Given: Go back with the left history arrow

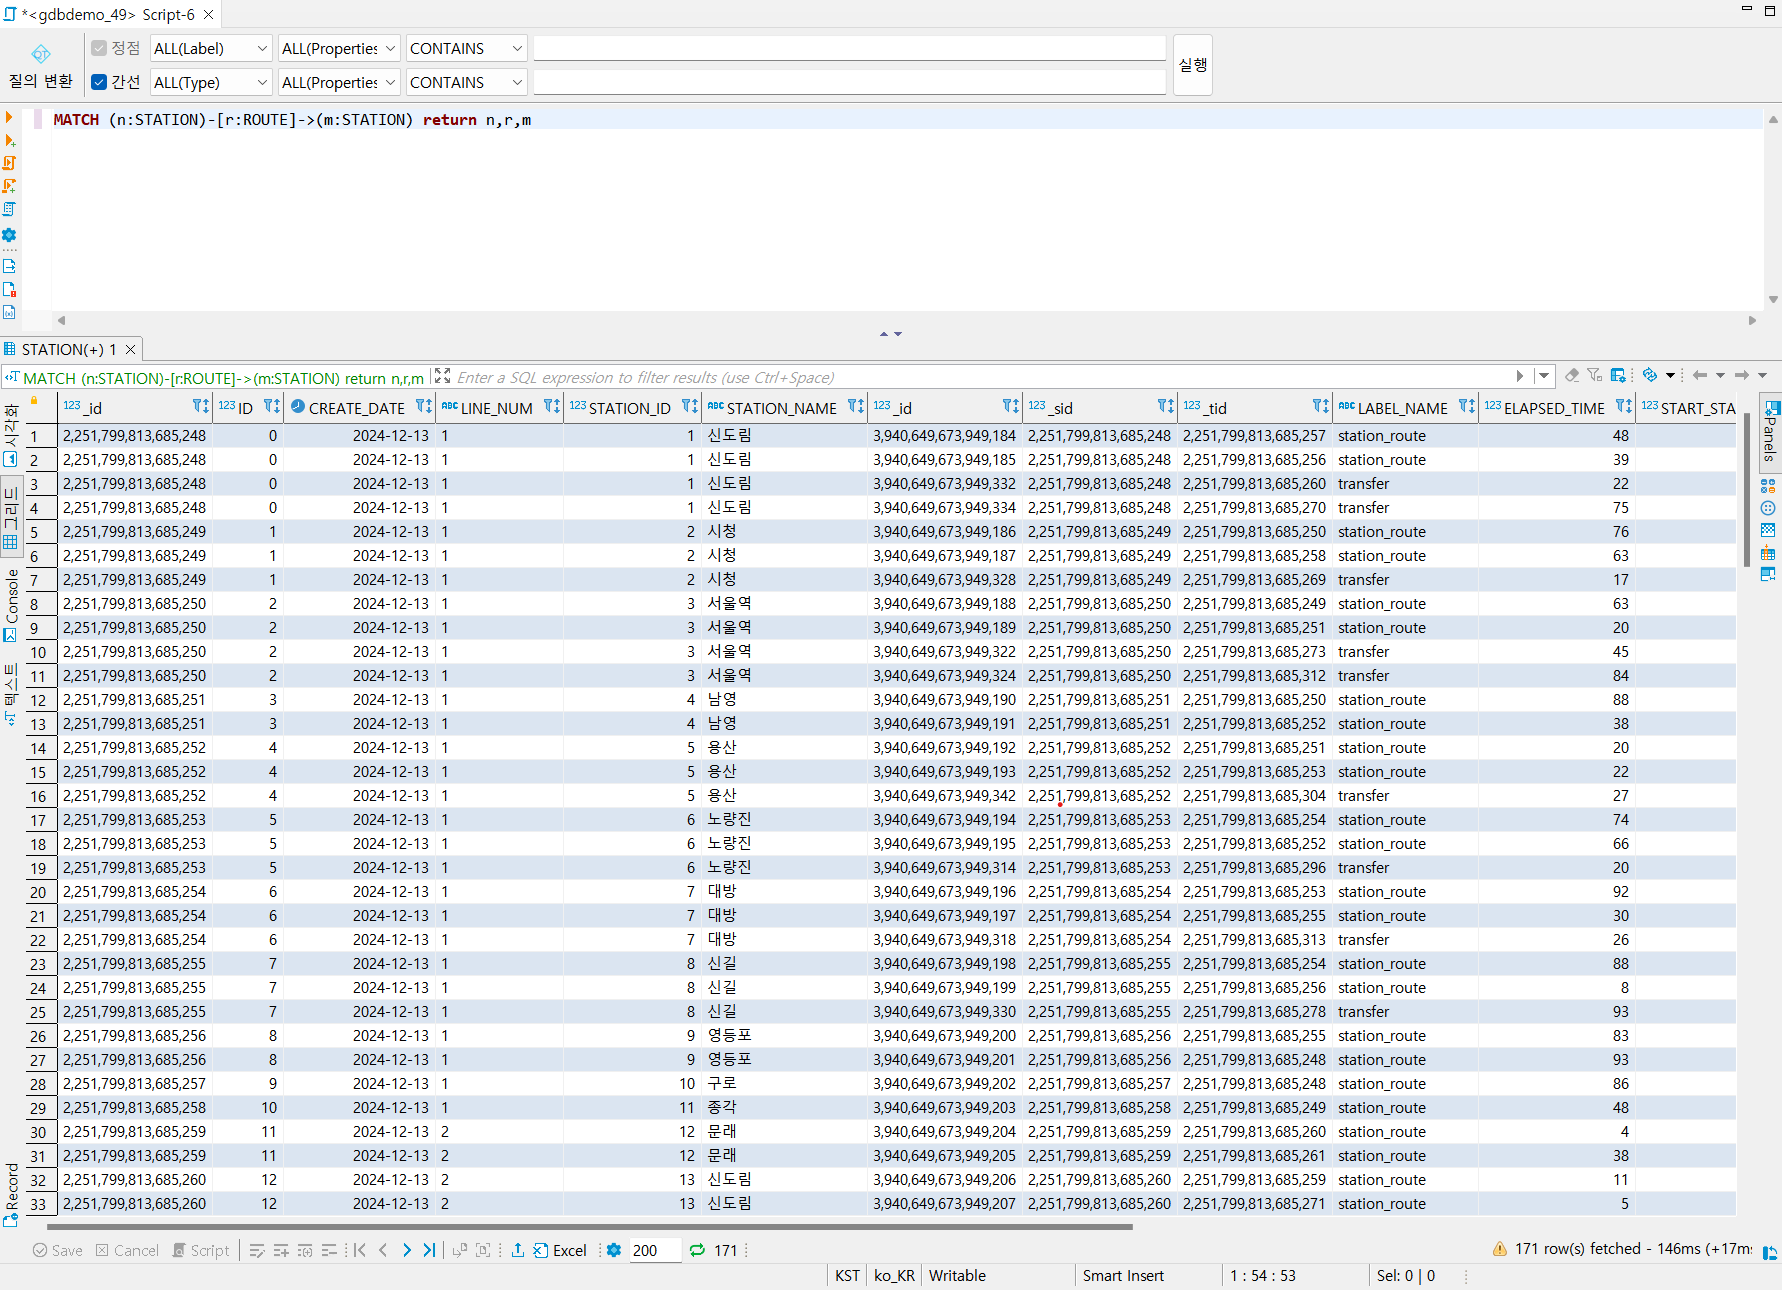Looking at the screenshot, I should click(1700, 376).
